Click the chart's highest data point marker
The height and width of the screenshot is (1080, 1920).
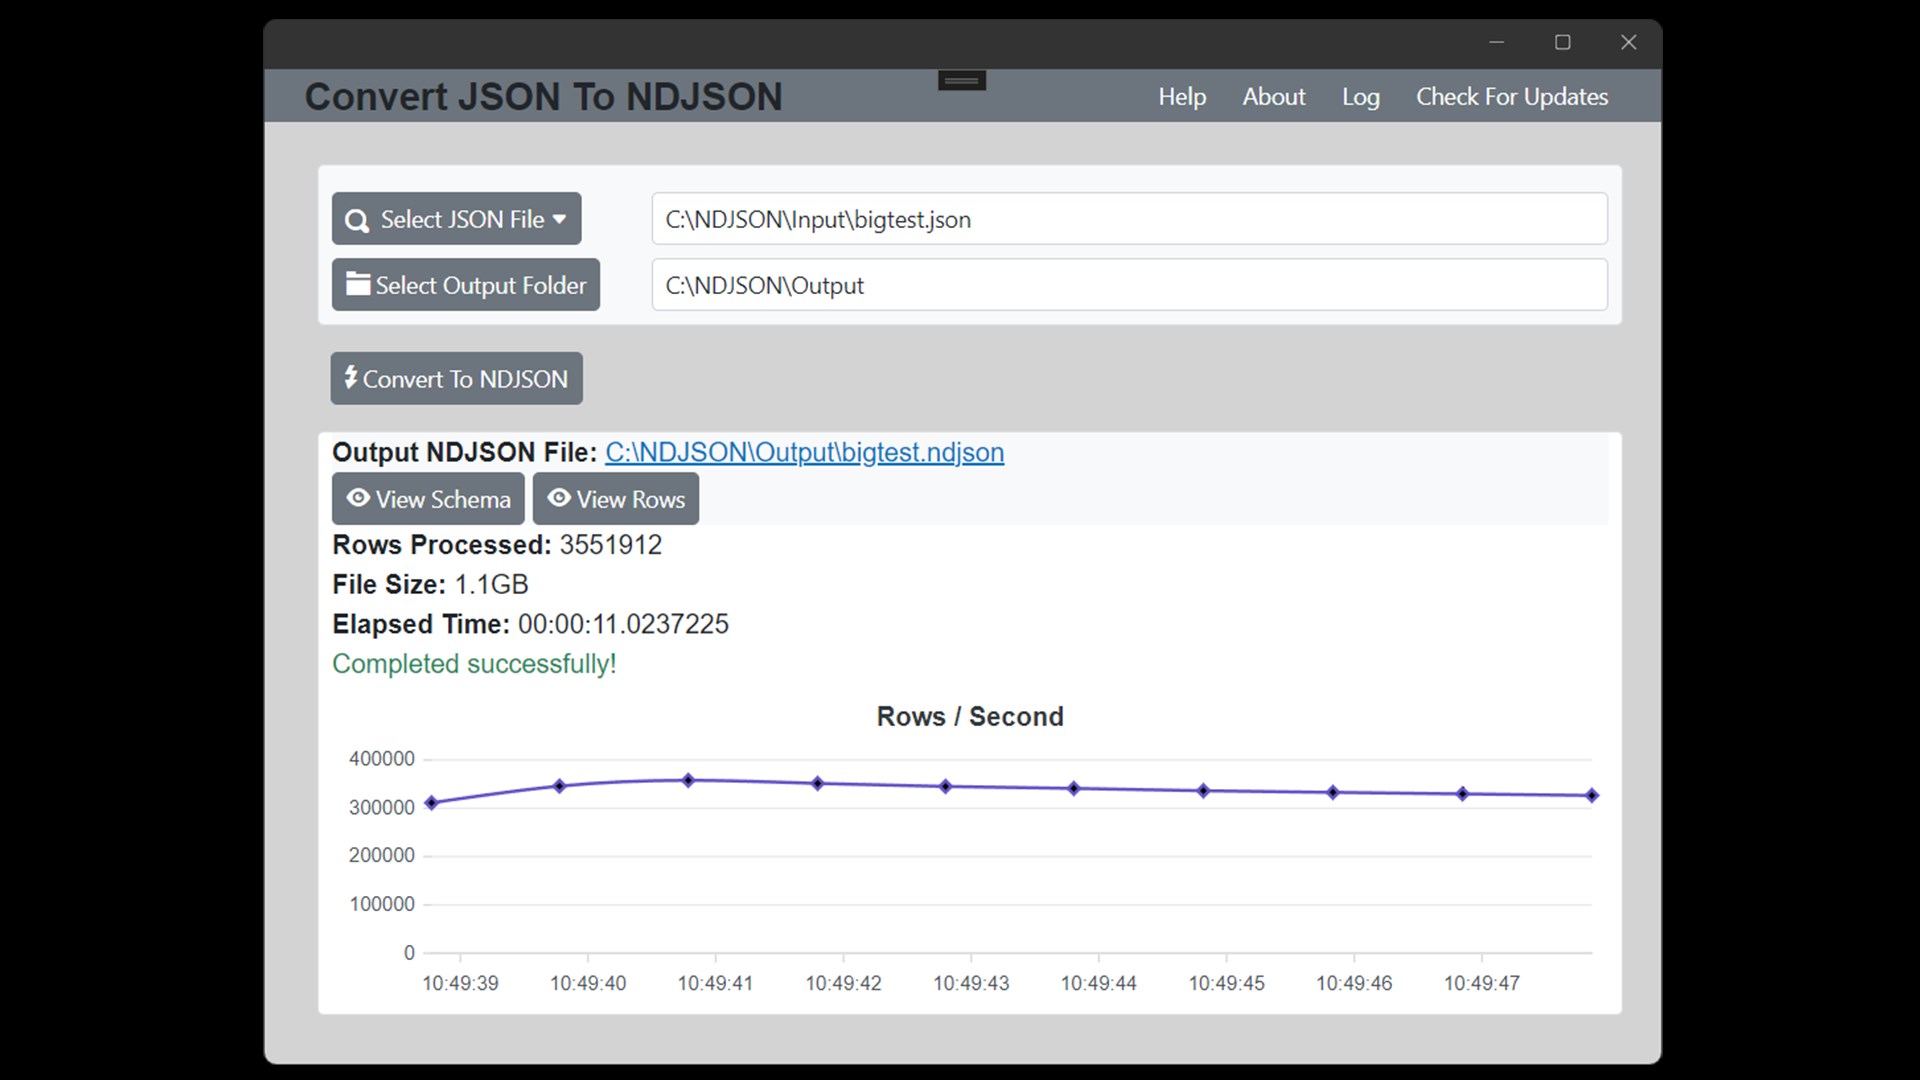pos(688,780)
